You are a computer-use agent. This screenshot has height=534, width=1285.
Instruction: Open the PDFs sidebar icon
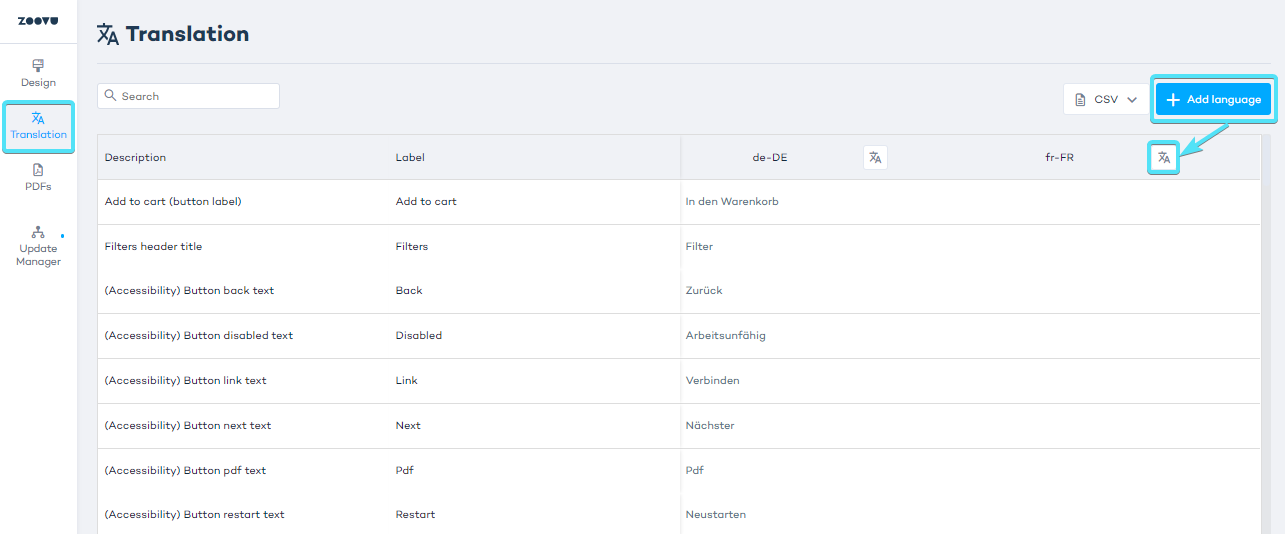[x=38, y=170]
